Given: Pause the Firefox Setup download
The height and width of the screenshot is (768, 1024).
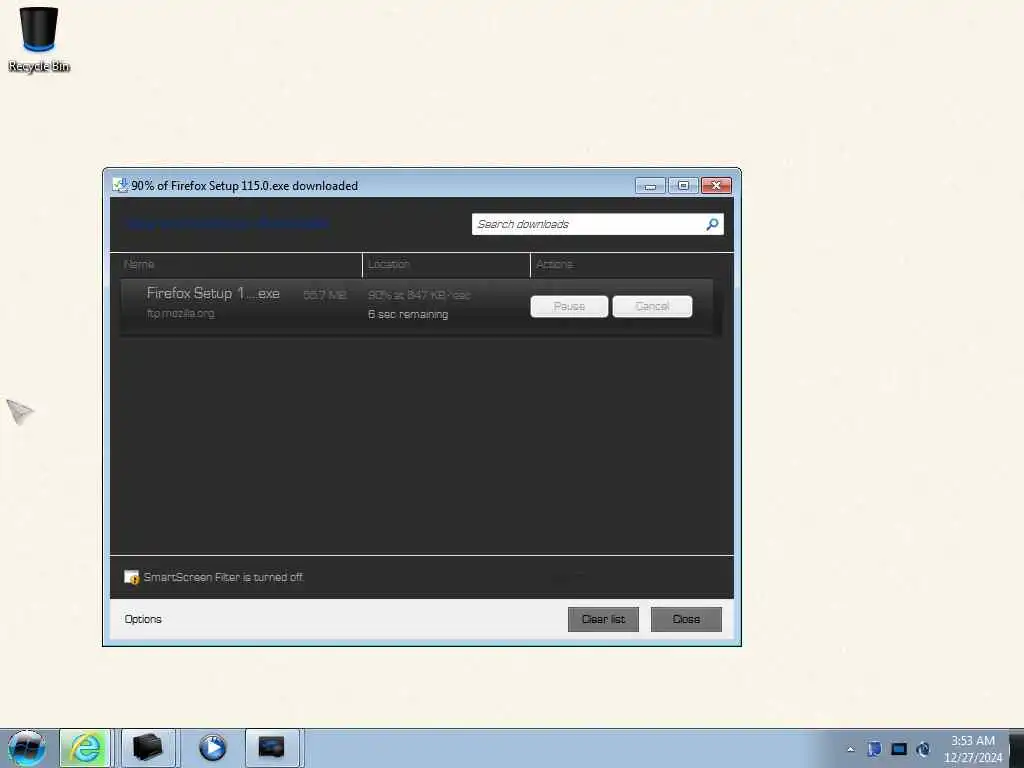Looking at the screenshot, I should 569,306.
